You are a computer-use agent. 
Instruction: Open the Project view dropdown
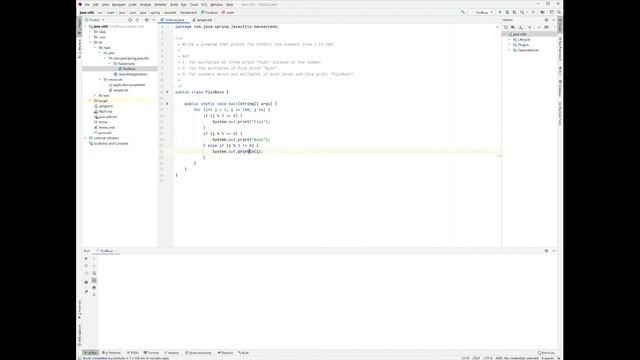tap(95, 20)
